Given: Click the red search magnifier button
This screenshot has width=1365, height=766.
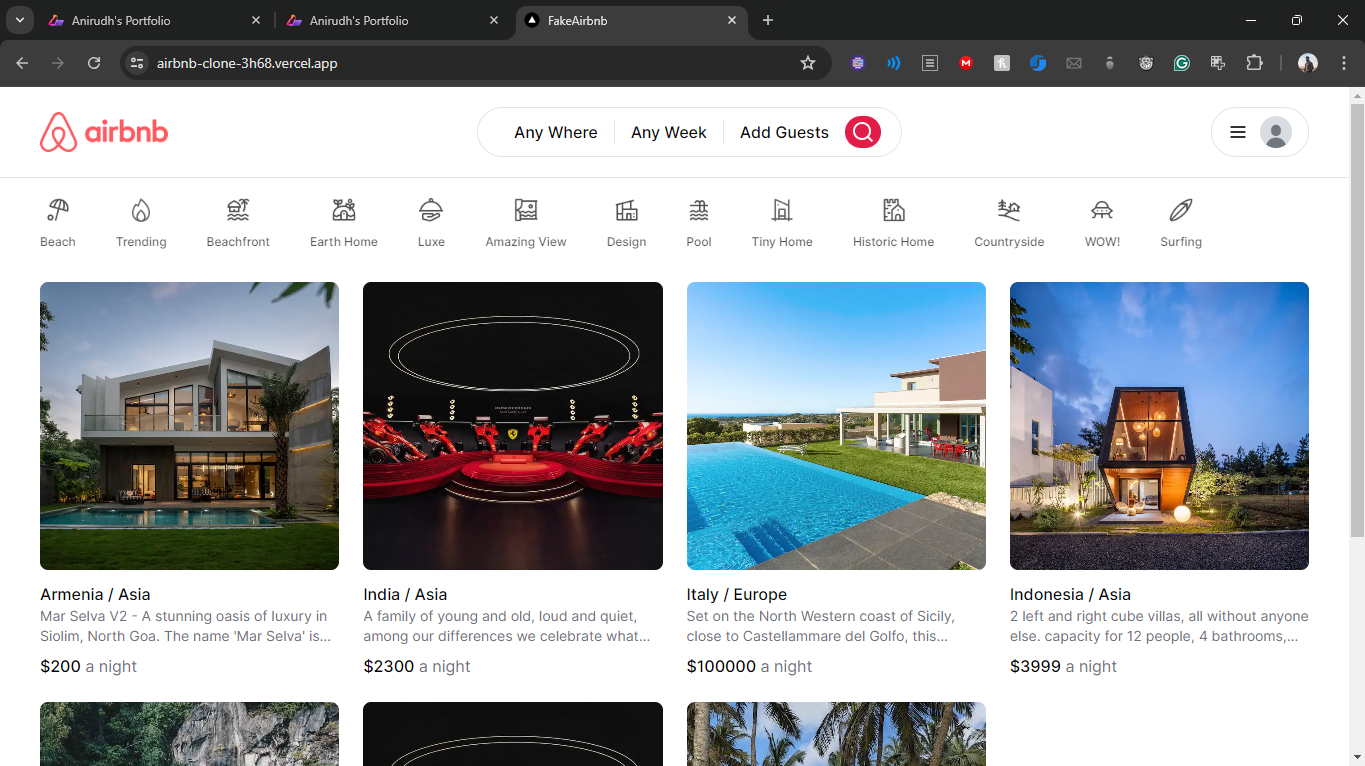Looking at the screenshot, I should coord(863,132).
